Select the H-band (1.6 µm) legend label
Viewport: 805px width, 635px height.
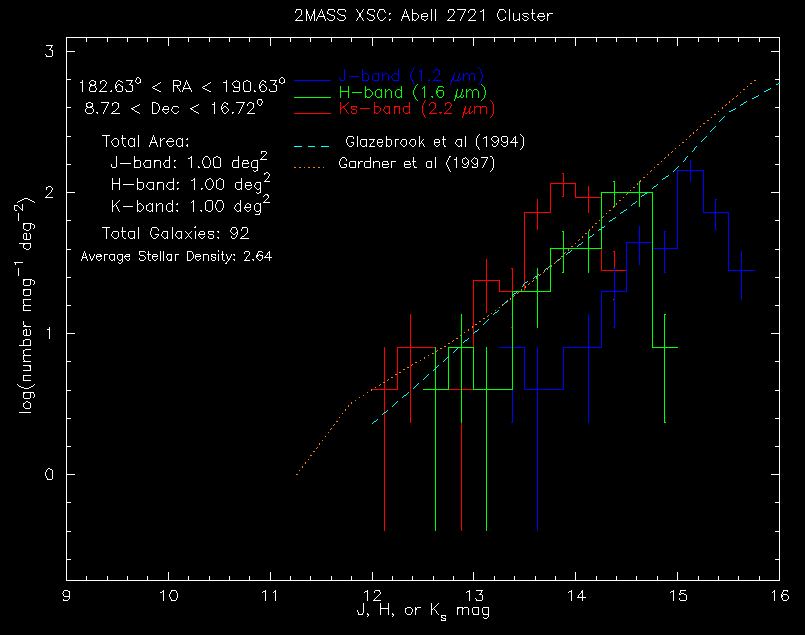(x=412, y=92)
